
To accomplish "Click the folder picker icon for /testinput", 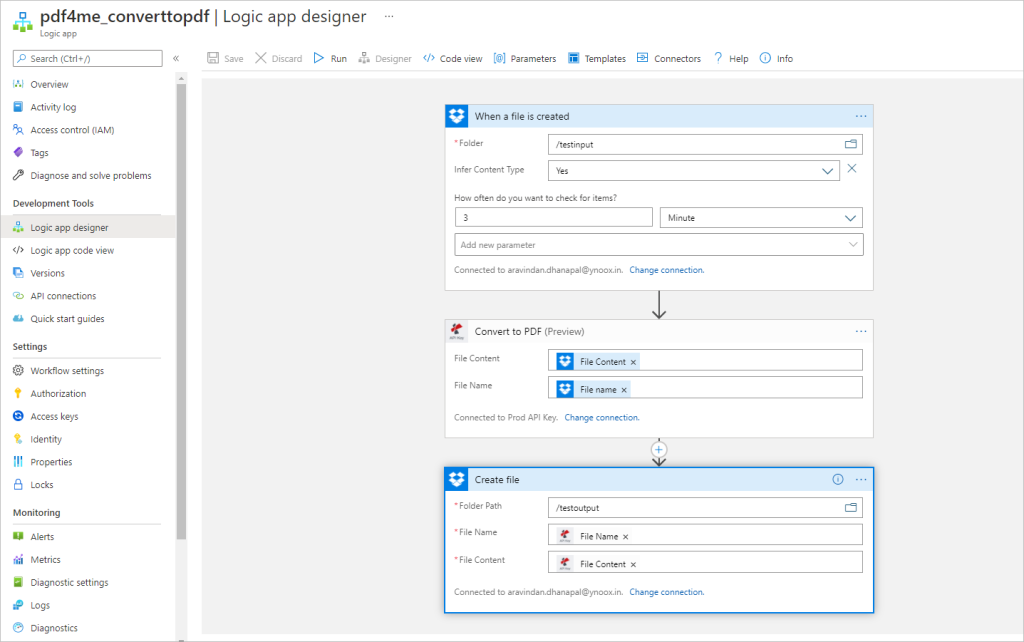I will tap(851, 144).
